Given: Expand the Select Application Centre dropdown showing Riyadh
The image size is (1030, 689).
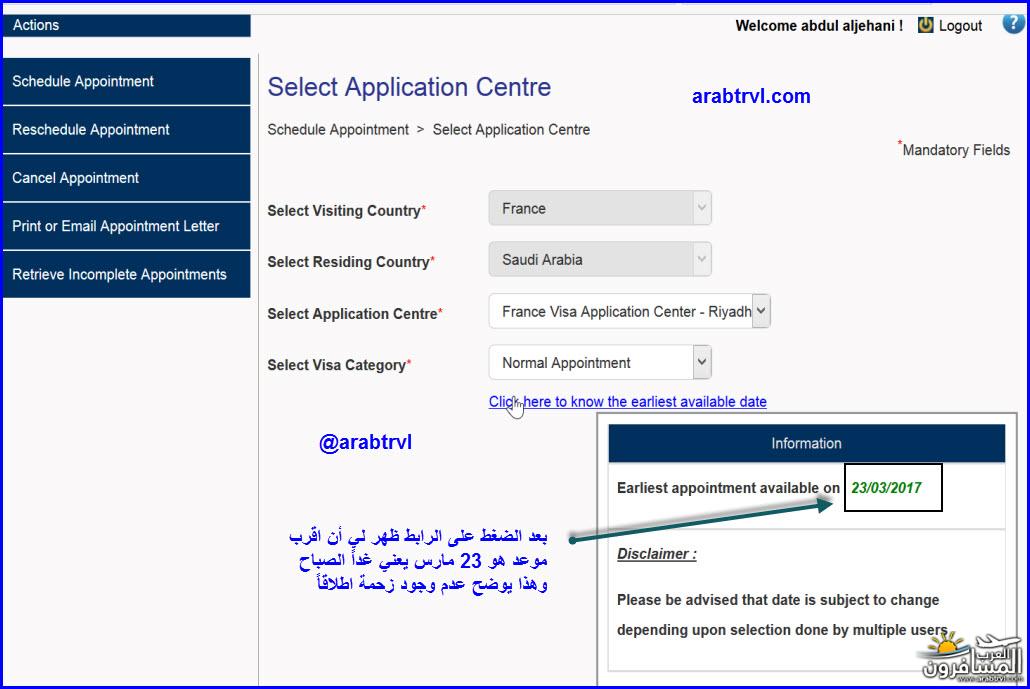Looking at the screenshot, I should click(x=629, y=311).
